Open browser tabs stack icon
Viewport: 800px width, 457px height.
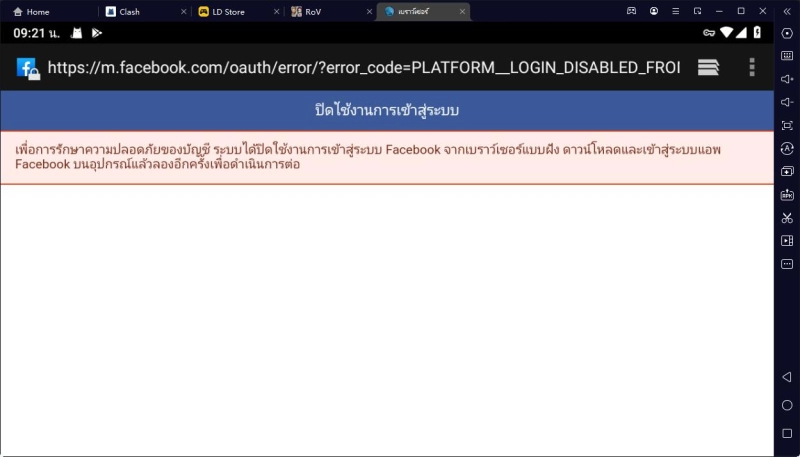click(x=708, y=67)
